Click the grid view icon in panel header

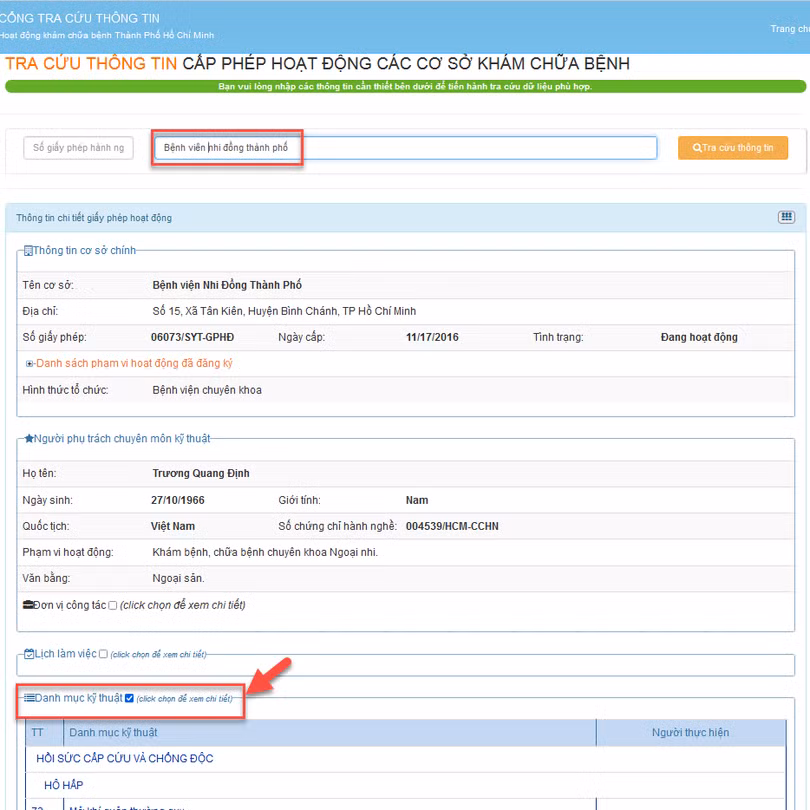[786, 217]
